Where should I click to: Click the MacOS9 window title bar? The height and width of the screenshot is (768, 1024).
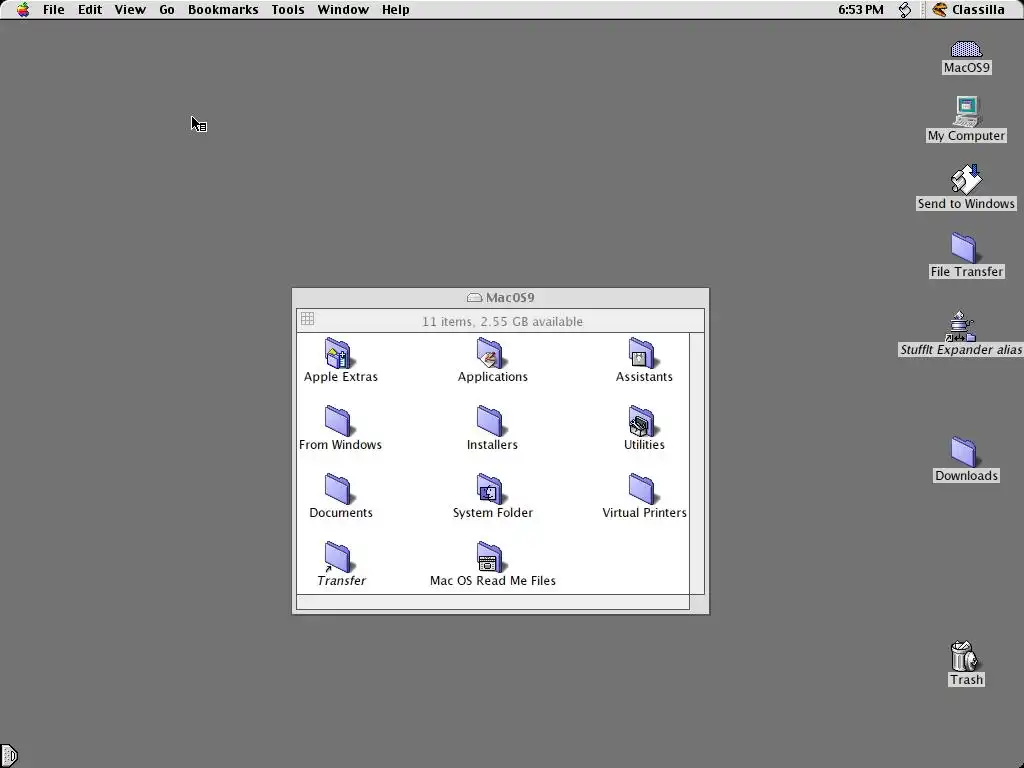500,298
